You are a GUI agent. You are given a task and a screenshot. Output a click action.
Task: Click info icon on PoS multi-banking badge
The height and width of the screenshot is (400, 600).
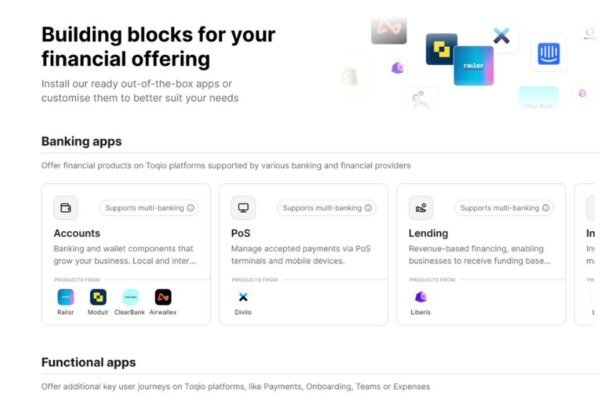coord(368,208)
